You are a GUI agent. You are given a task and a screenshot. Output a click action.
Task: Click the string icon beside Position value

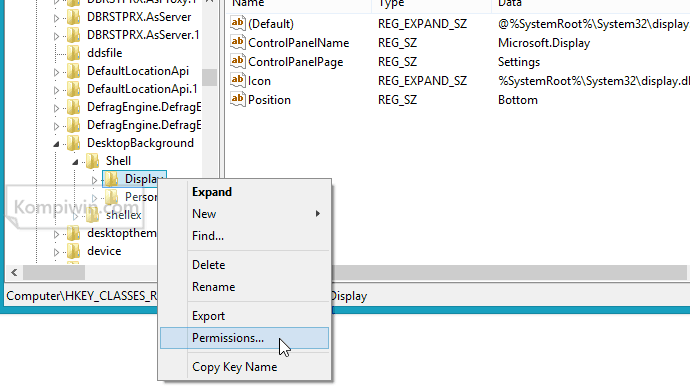point(238,99)
